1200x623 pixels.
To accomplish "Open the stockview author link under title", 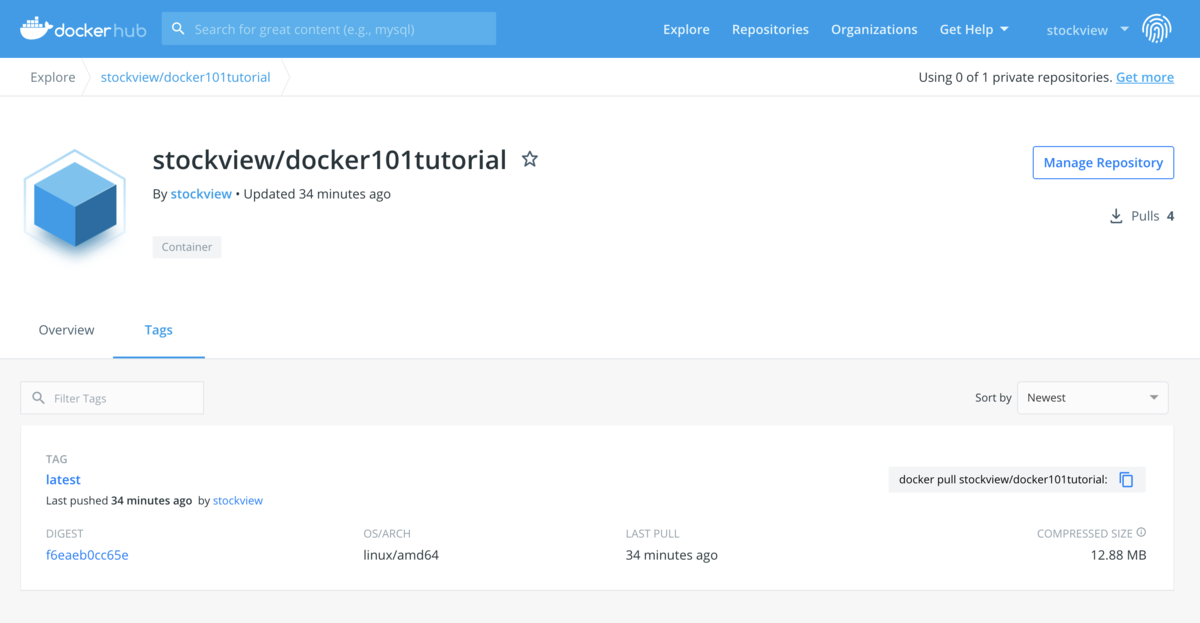I will (201, 194).
